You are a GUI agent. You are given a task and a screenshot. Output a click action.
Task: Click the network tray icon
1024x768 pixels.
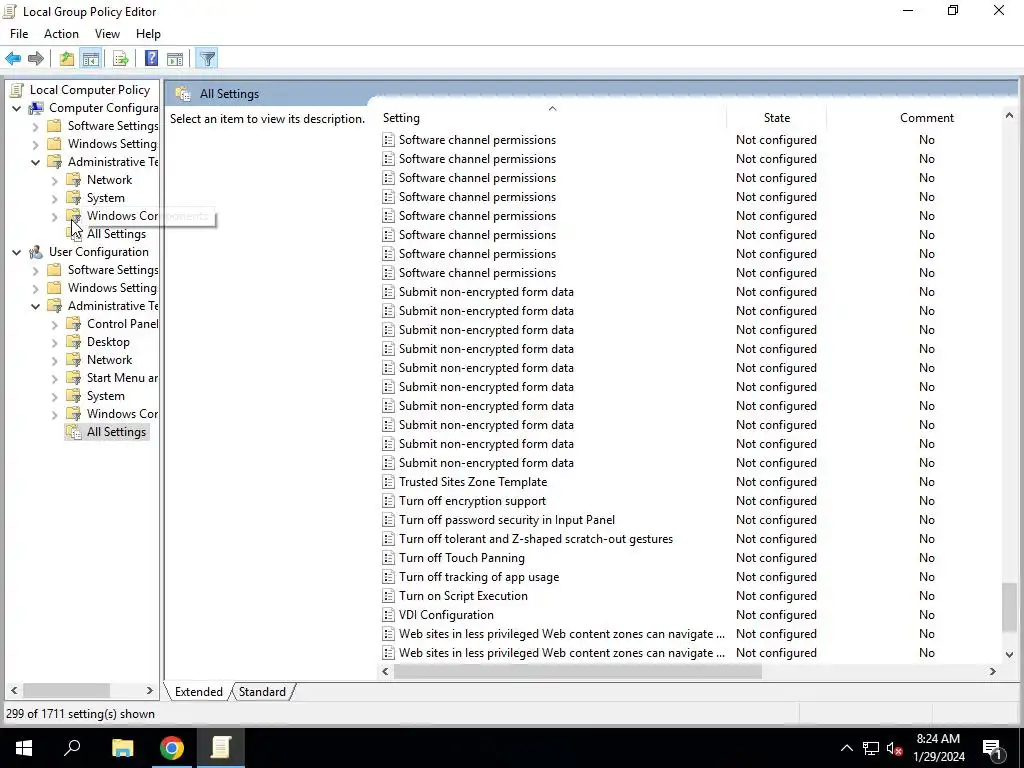[x=871, y=748]
